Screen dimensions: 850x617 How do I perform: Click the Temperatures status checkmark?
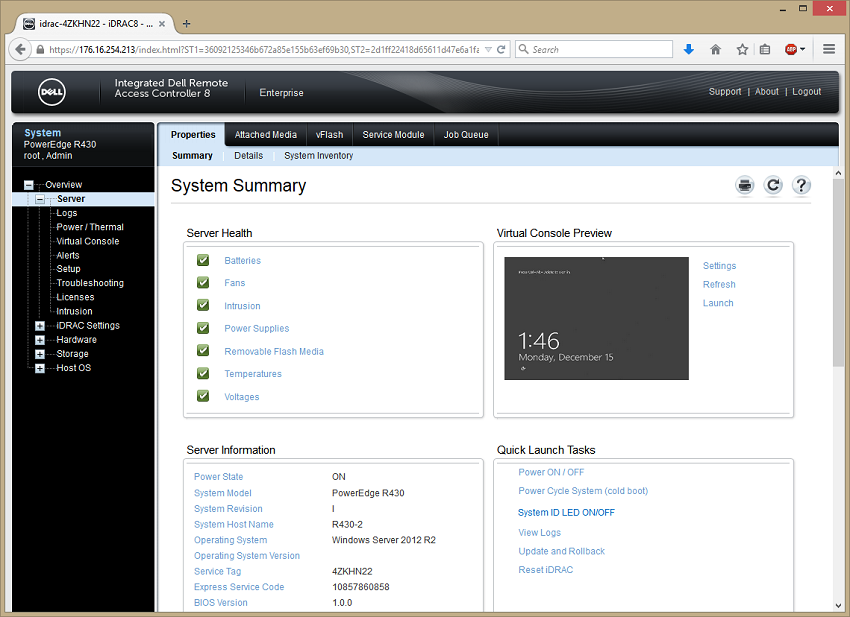coord(203,374)
